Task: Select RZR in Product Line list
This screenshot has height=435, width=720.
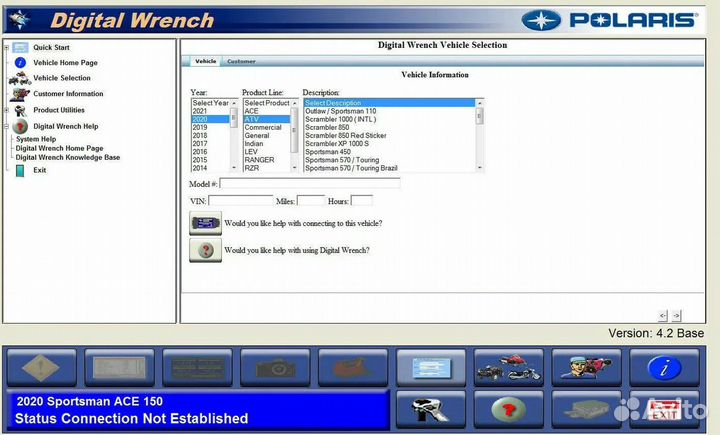Action: [x=267, y=168]
